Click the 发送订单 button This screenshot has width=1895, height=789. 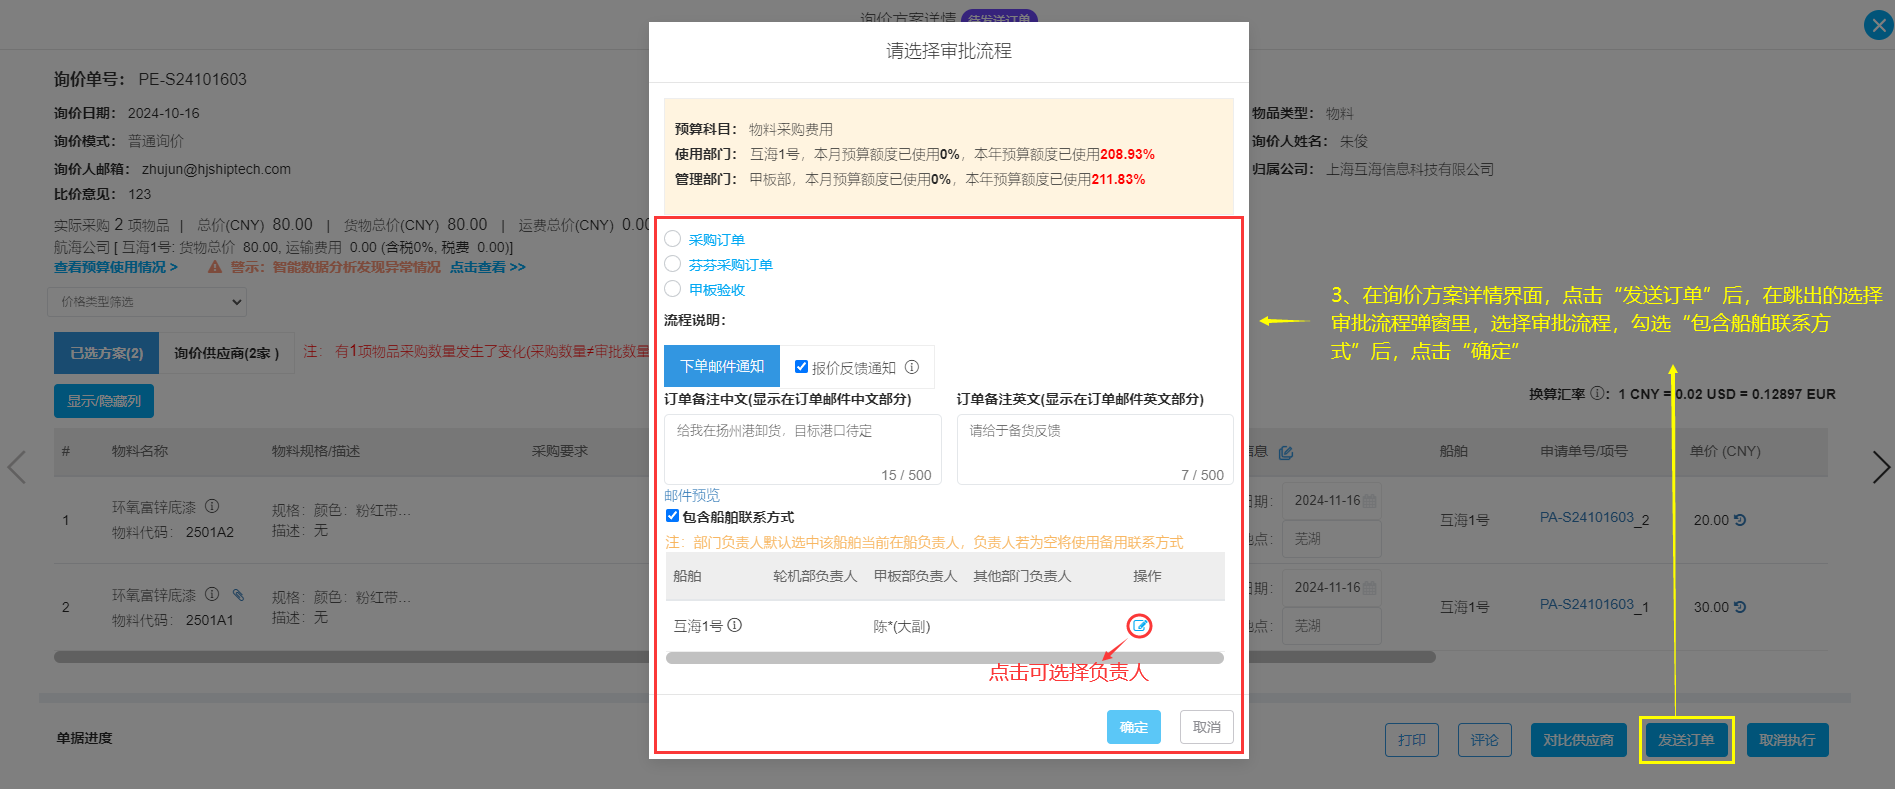point(1686,740)
